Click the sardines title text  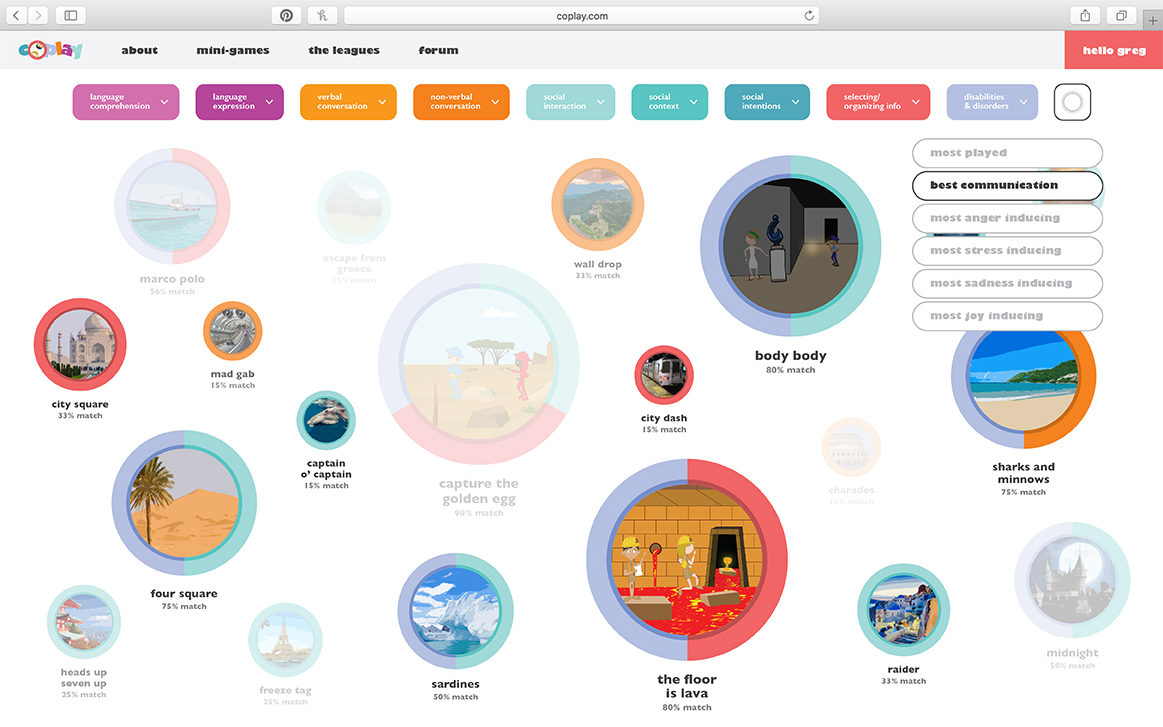[455, 684]
